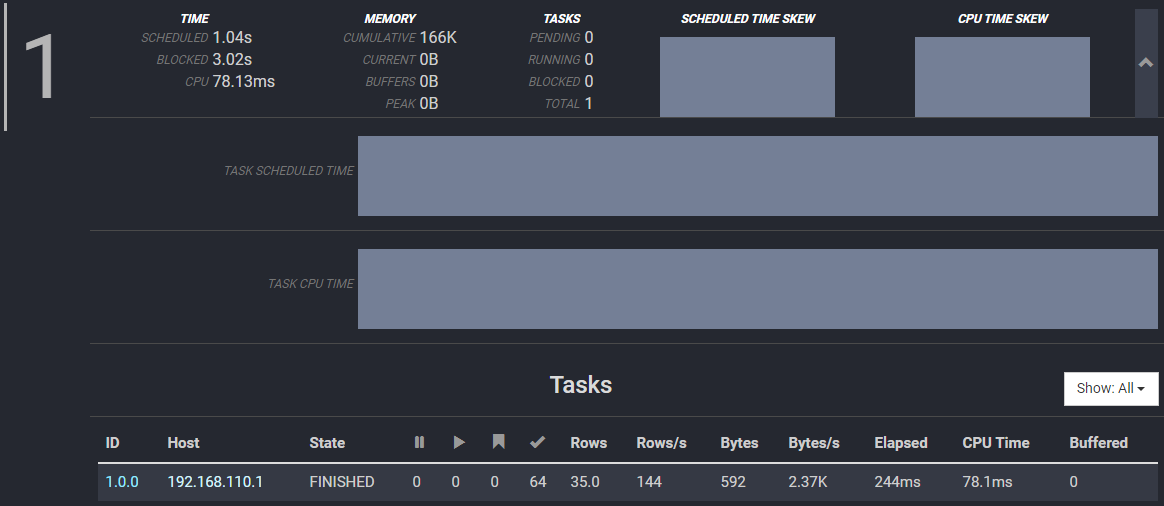Open the Show: All dropdown
Screen dimensions: 1164x506
click(x=1110, y=388)
